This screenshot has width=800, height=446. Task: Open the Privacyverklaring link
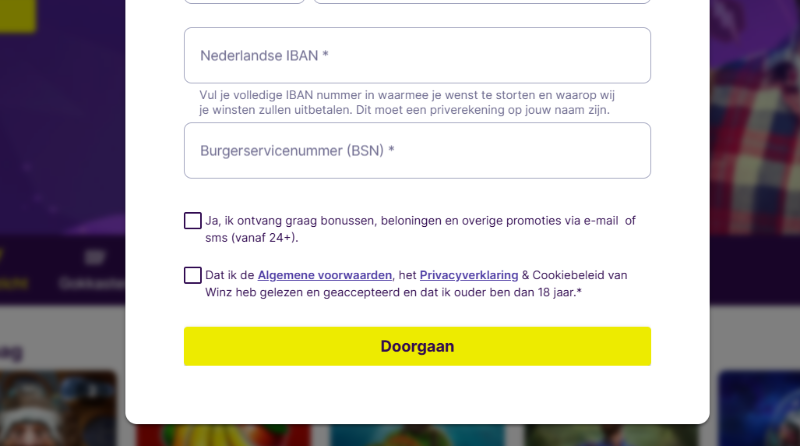coord(469,275)
